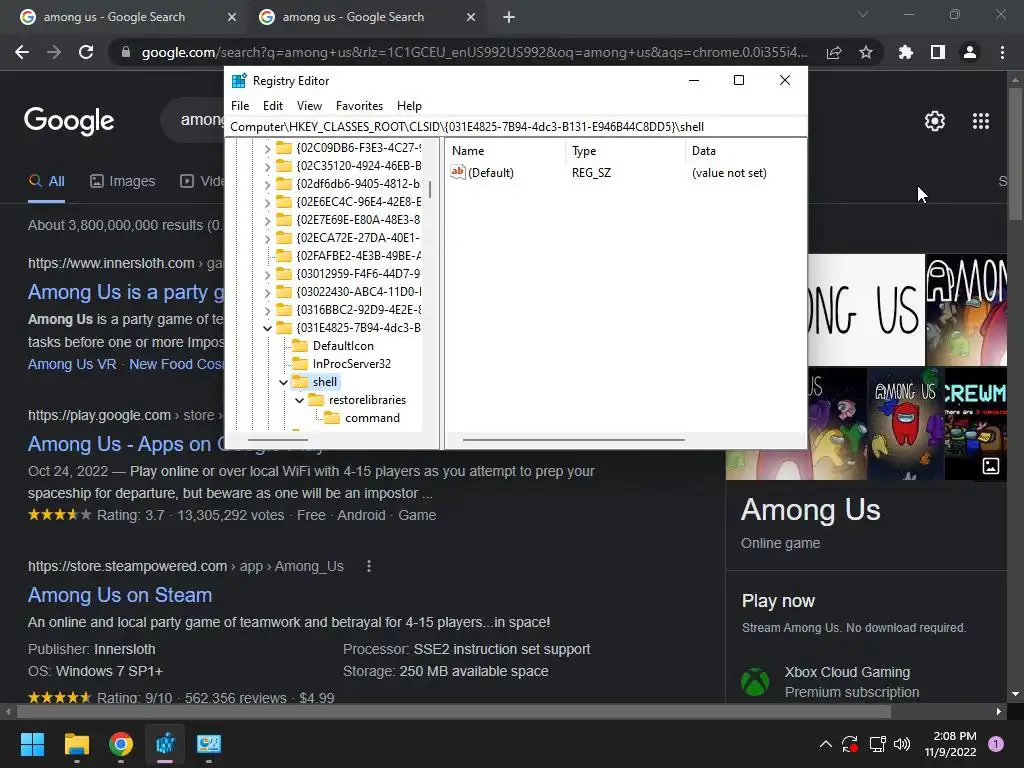Open the Edit menu in Registry Editor

click(273, 106)
